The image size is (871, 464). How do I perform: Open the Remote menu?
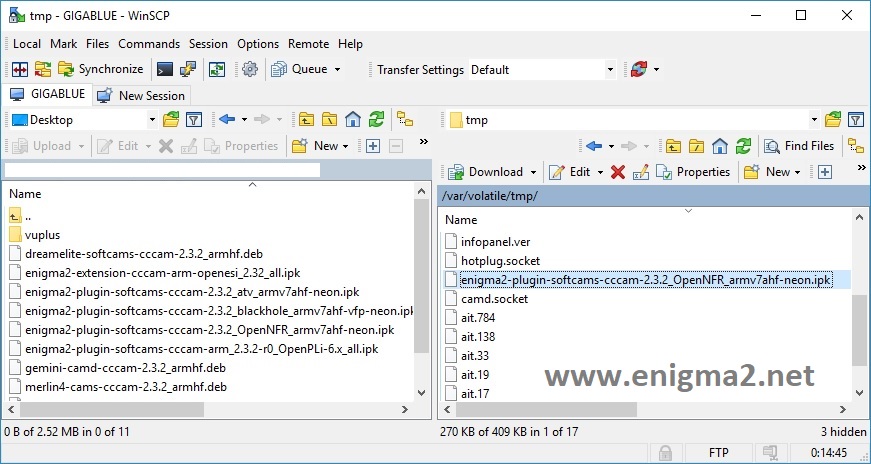pyautogui.click(x=308, y=44)
